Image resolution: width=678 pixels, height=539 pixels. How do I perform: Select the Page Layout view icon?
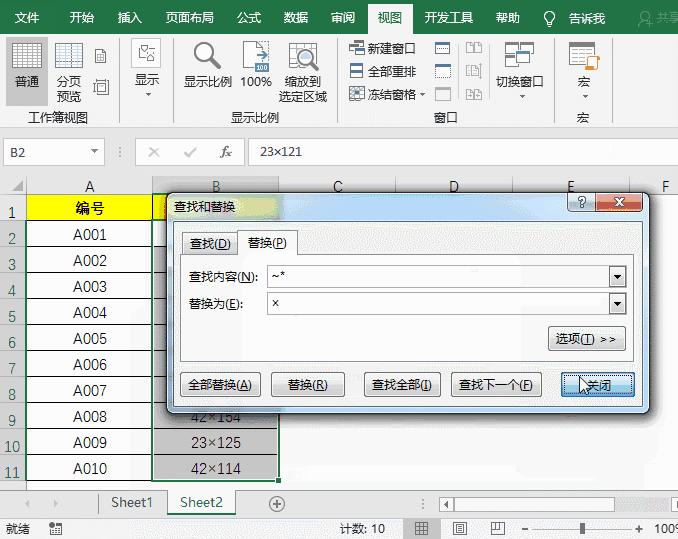(100, 56)
